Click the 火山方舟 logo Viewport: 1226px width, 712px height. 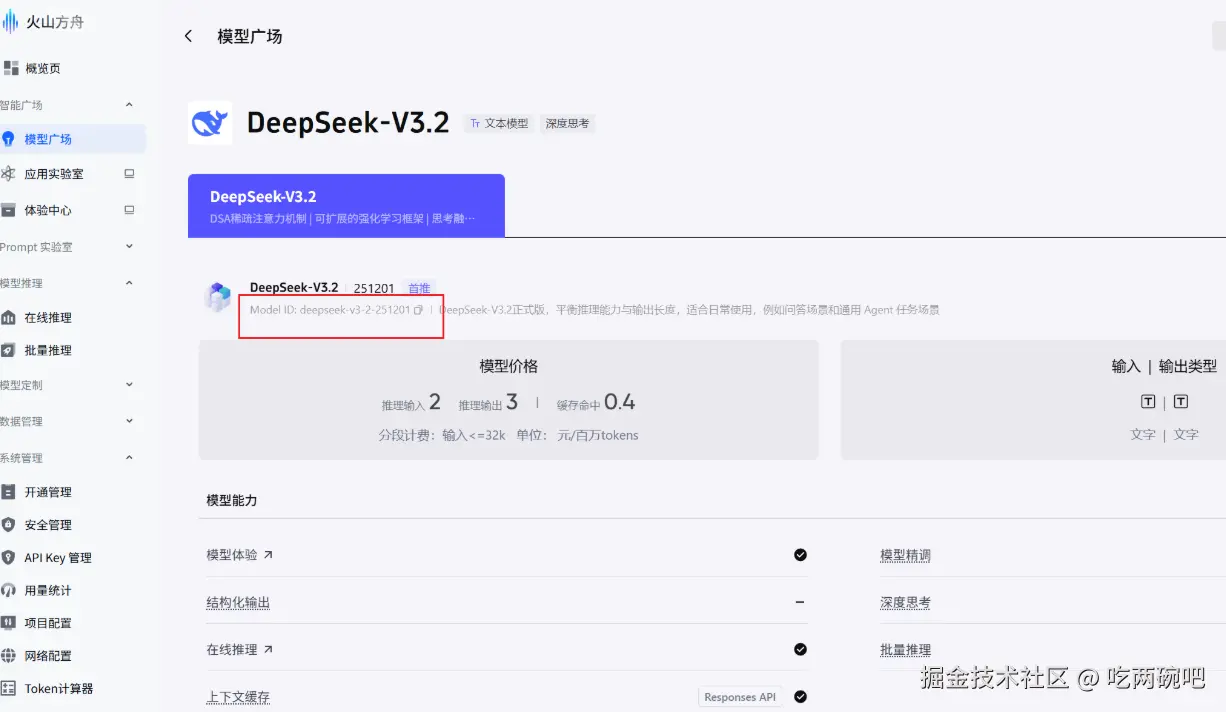click(x=43, y=21)
